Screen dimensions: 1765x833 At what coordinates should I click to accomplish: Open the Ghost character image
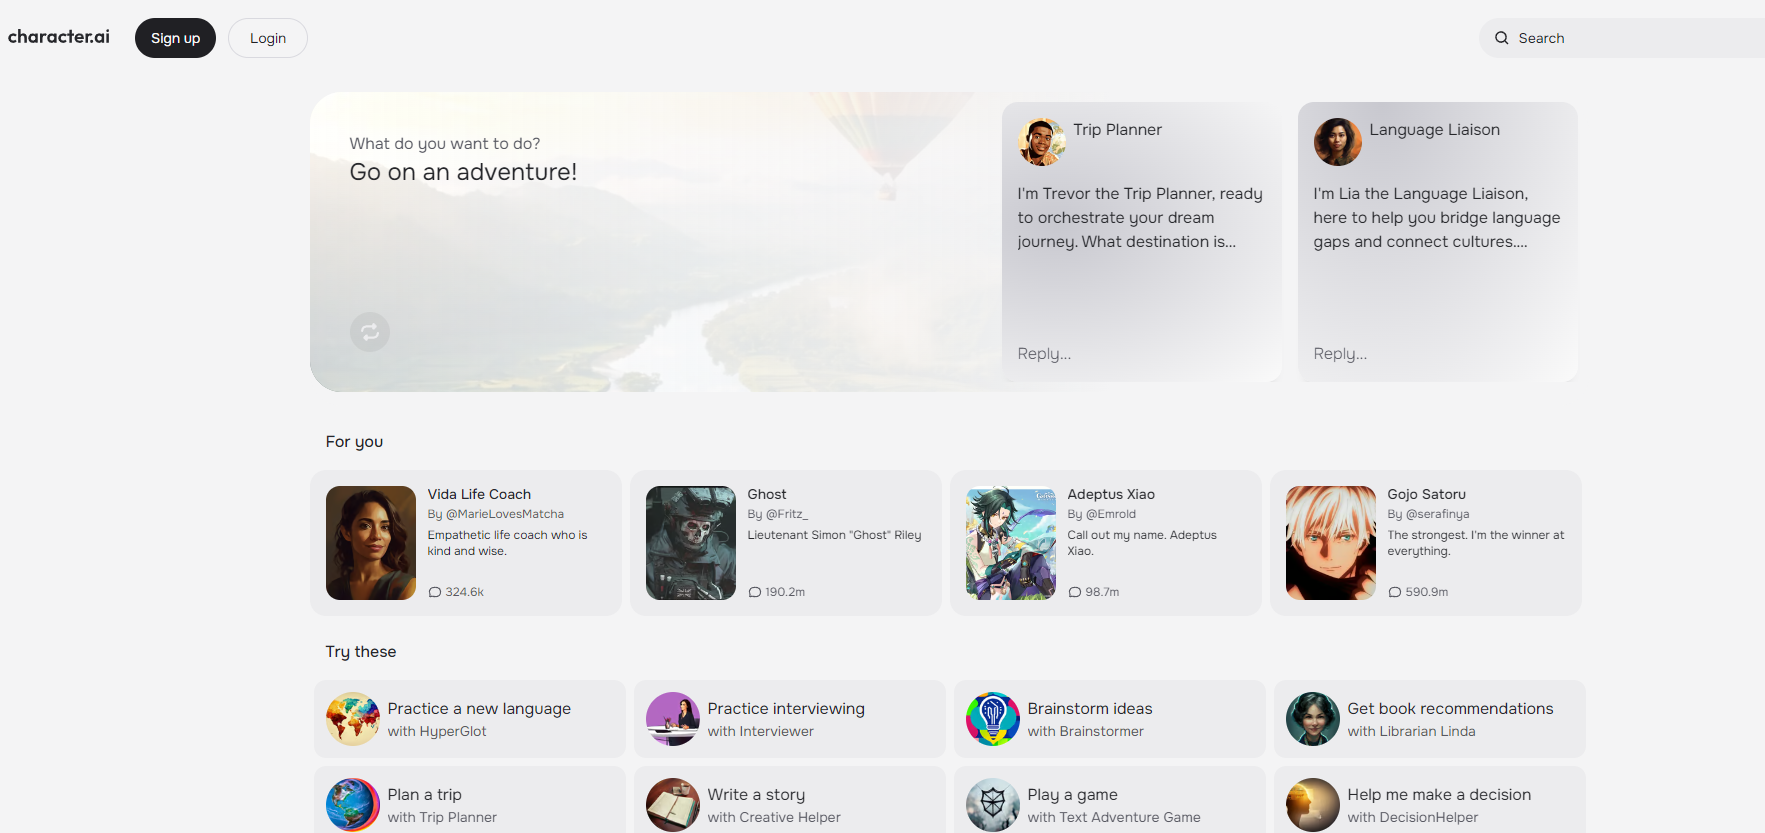(x=690, y=543)
